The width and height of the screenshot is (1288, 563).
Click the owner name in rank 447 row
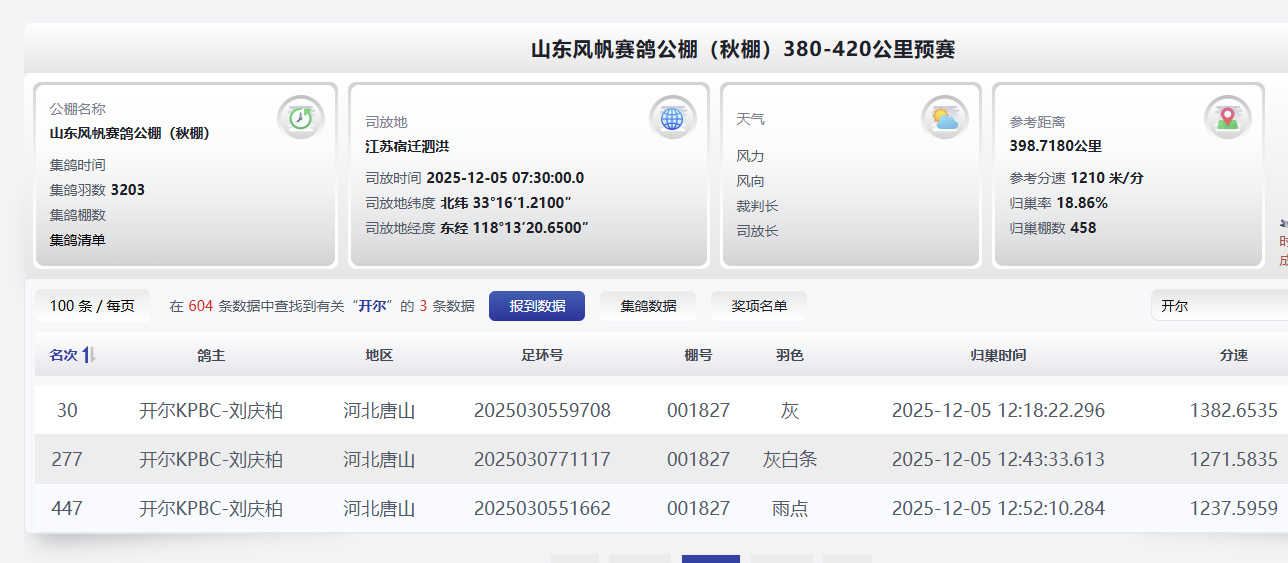(211, 508)
